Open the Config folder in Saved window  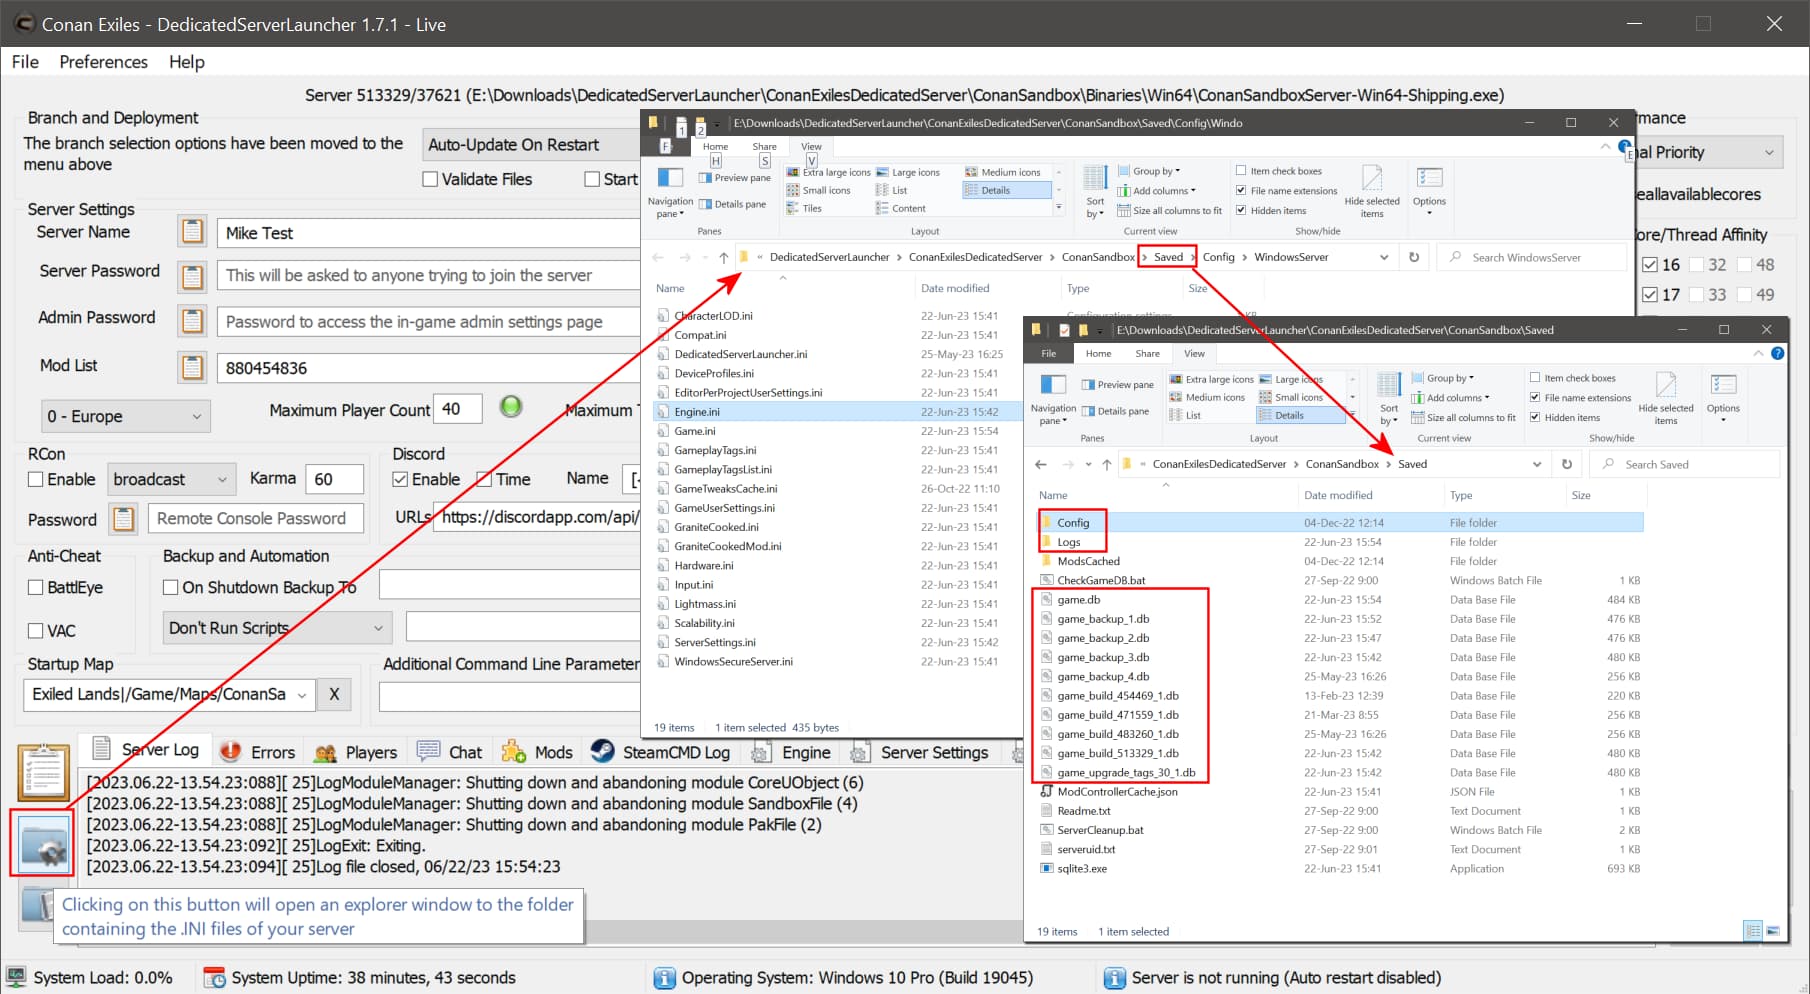[x=1073, y=522]
